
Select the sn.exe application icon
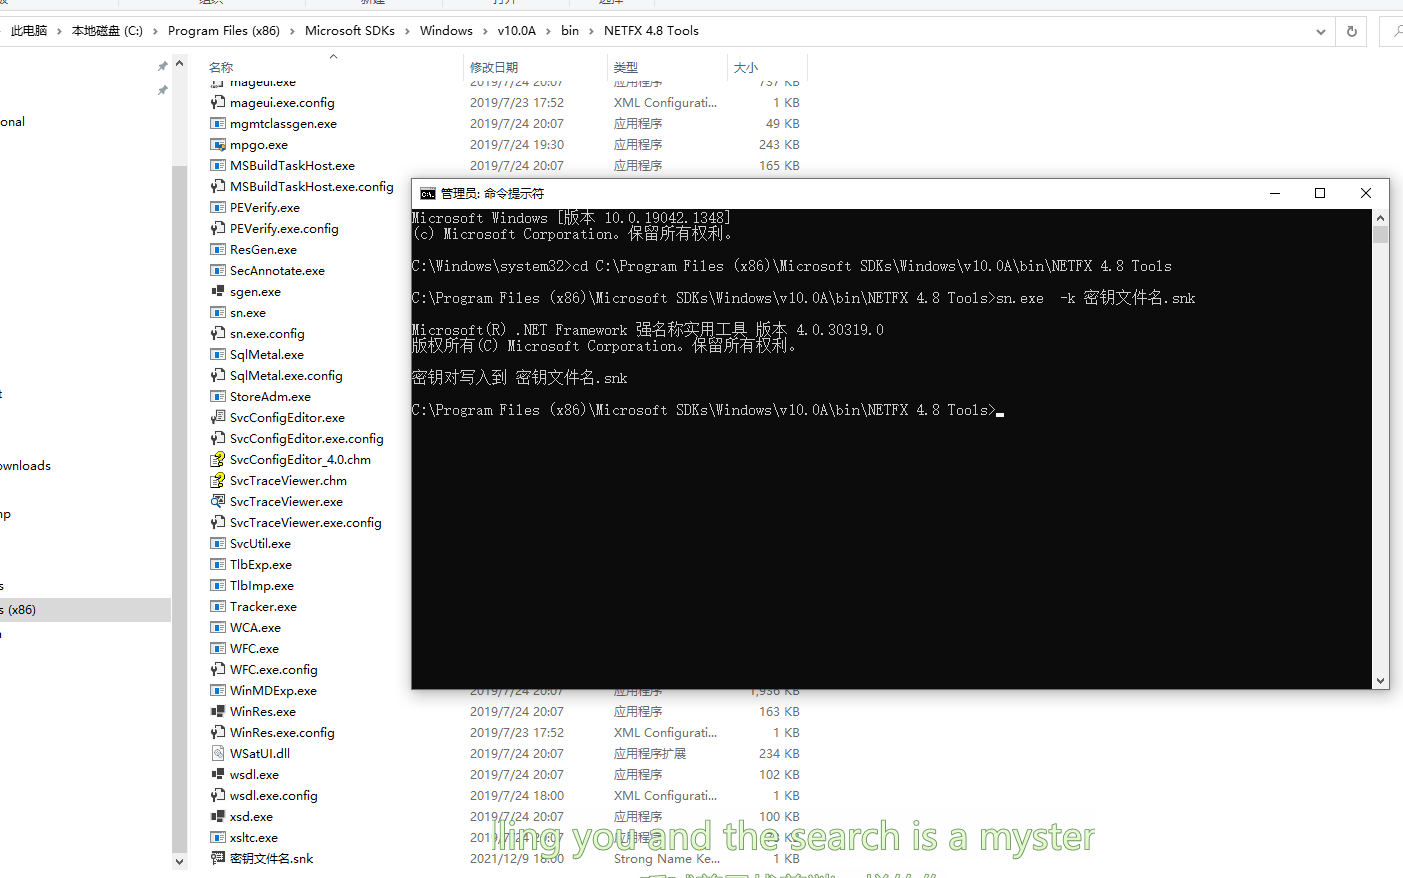pos(217,312)
